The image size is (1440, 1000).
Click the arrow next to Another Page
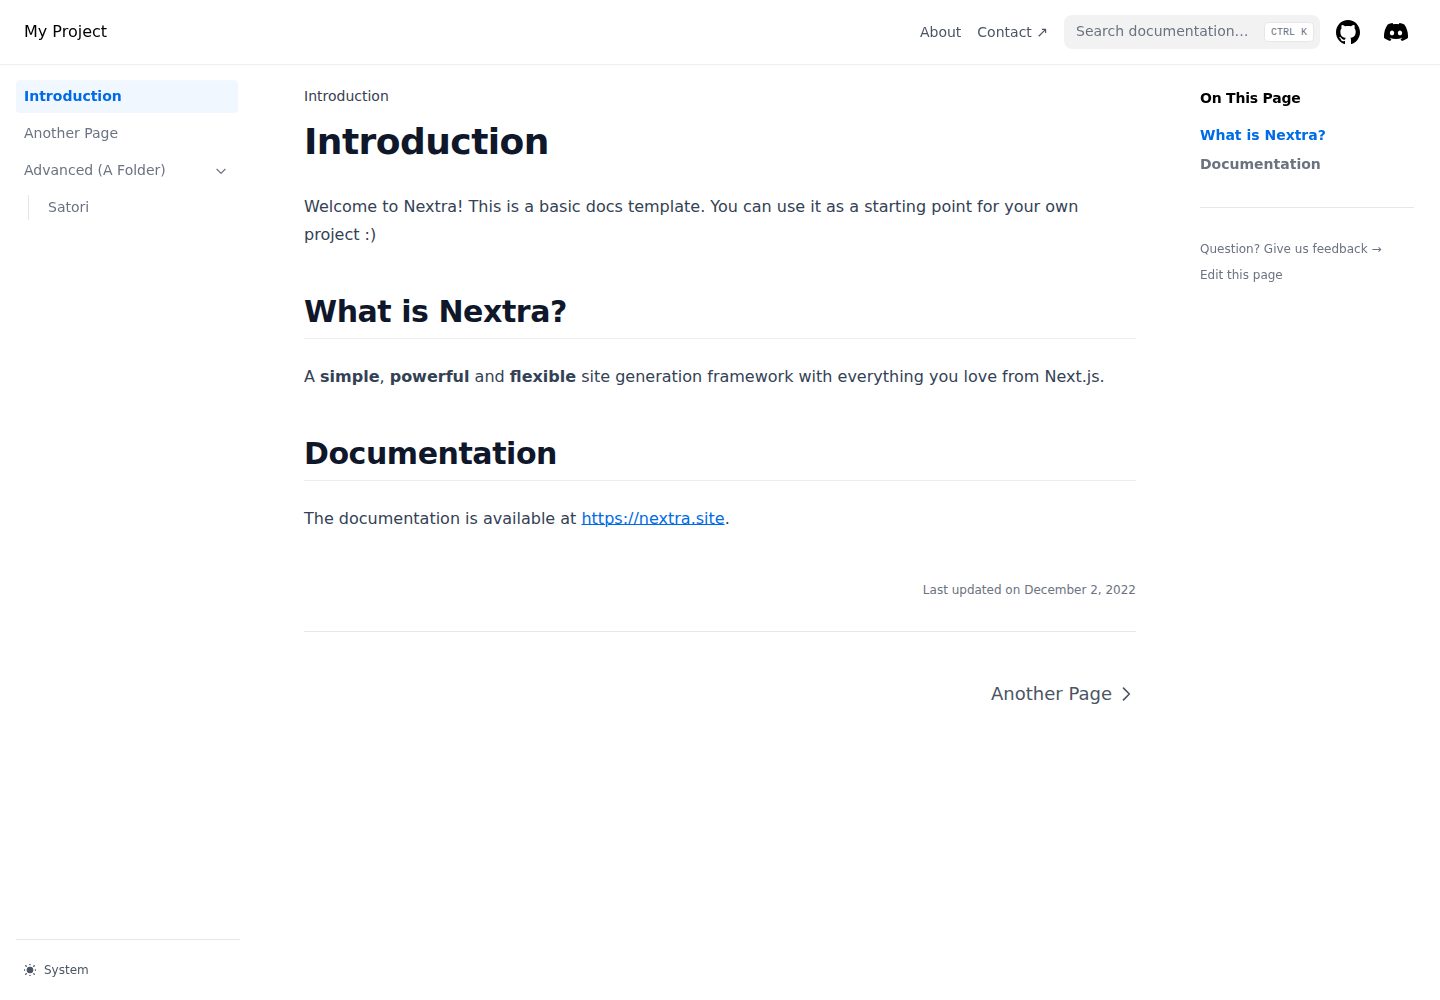(1126, 694)
